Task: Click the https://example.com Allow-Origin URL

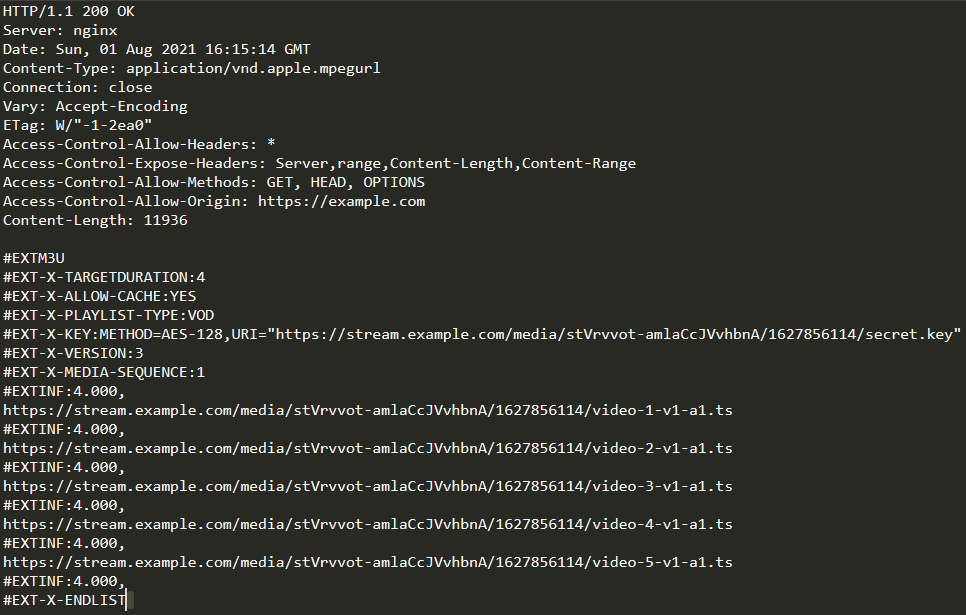Action: click(341, 202)
